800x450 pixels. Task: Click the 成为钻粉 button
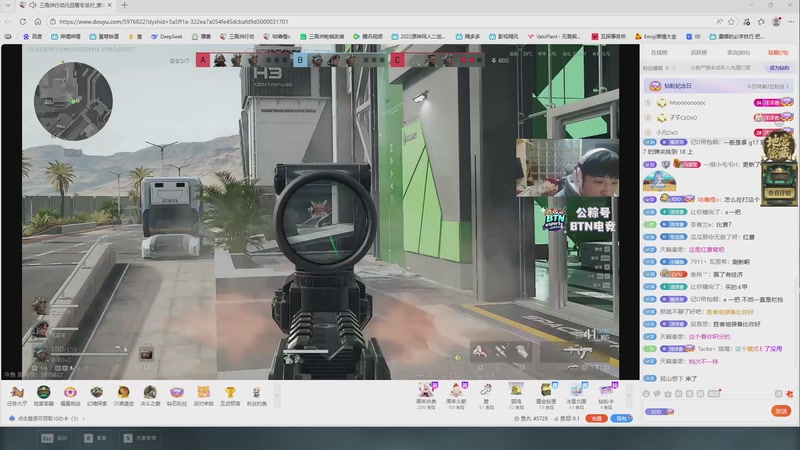(779, 67)
